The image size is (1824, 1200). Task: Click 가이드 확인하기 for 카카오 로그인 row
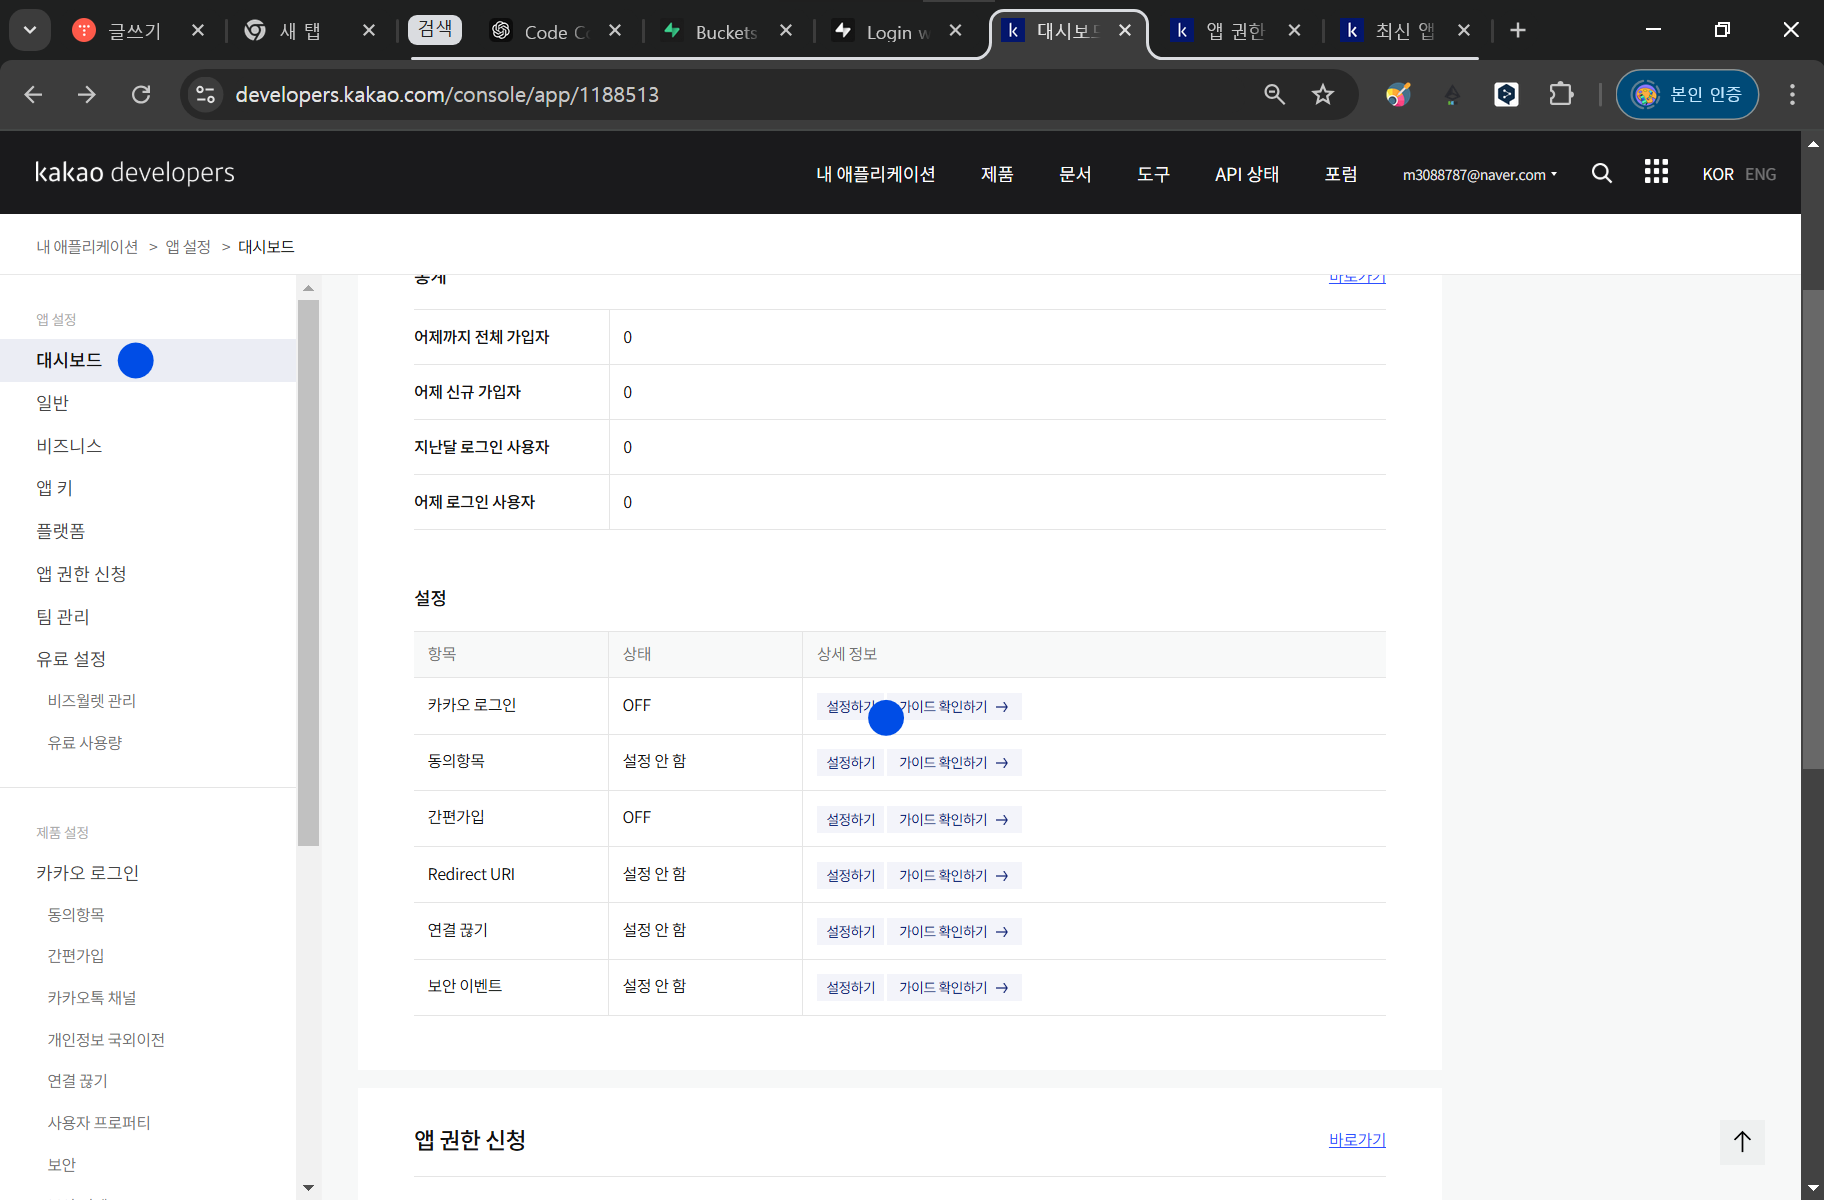[954, 707]
